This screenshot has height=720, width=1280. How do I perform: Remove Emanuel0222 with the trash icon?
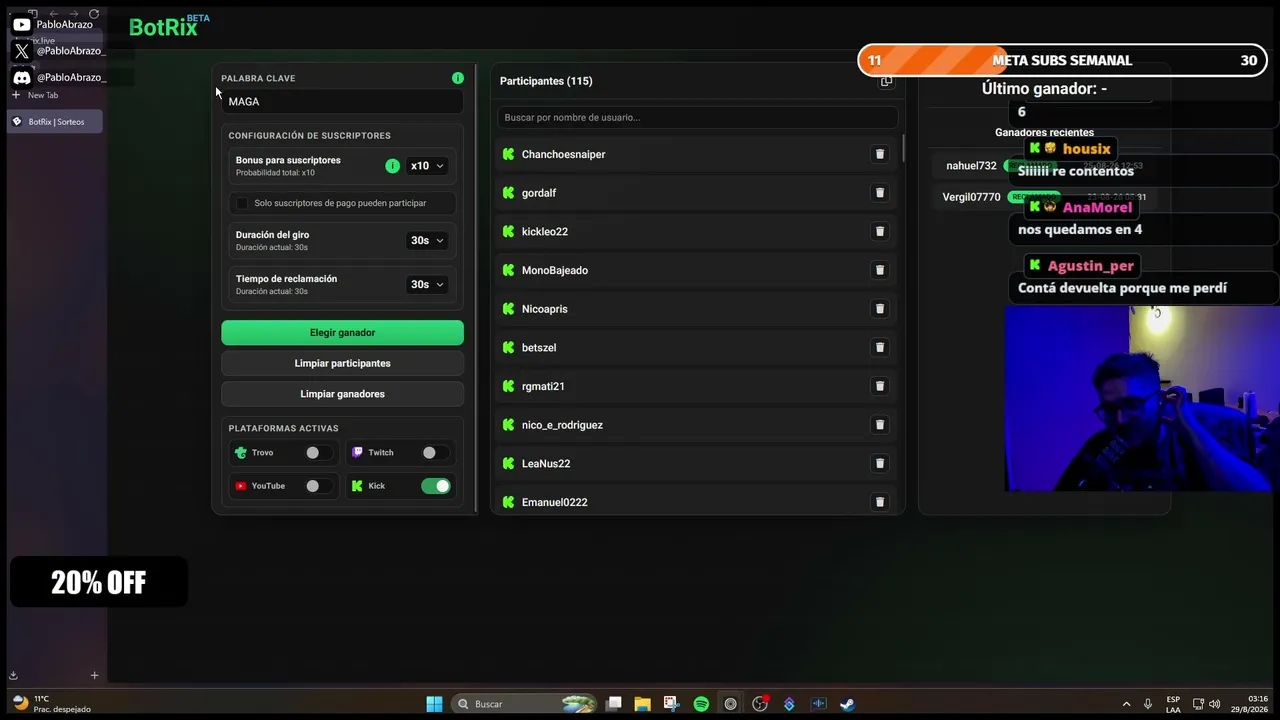[x=880, y=502]
